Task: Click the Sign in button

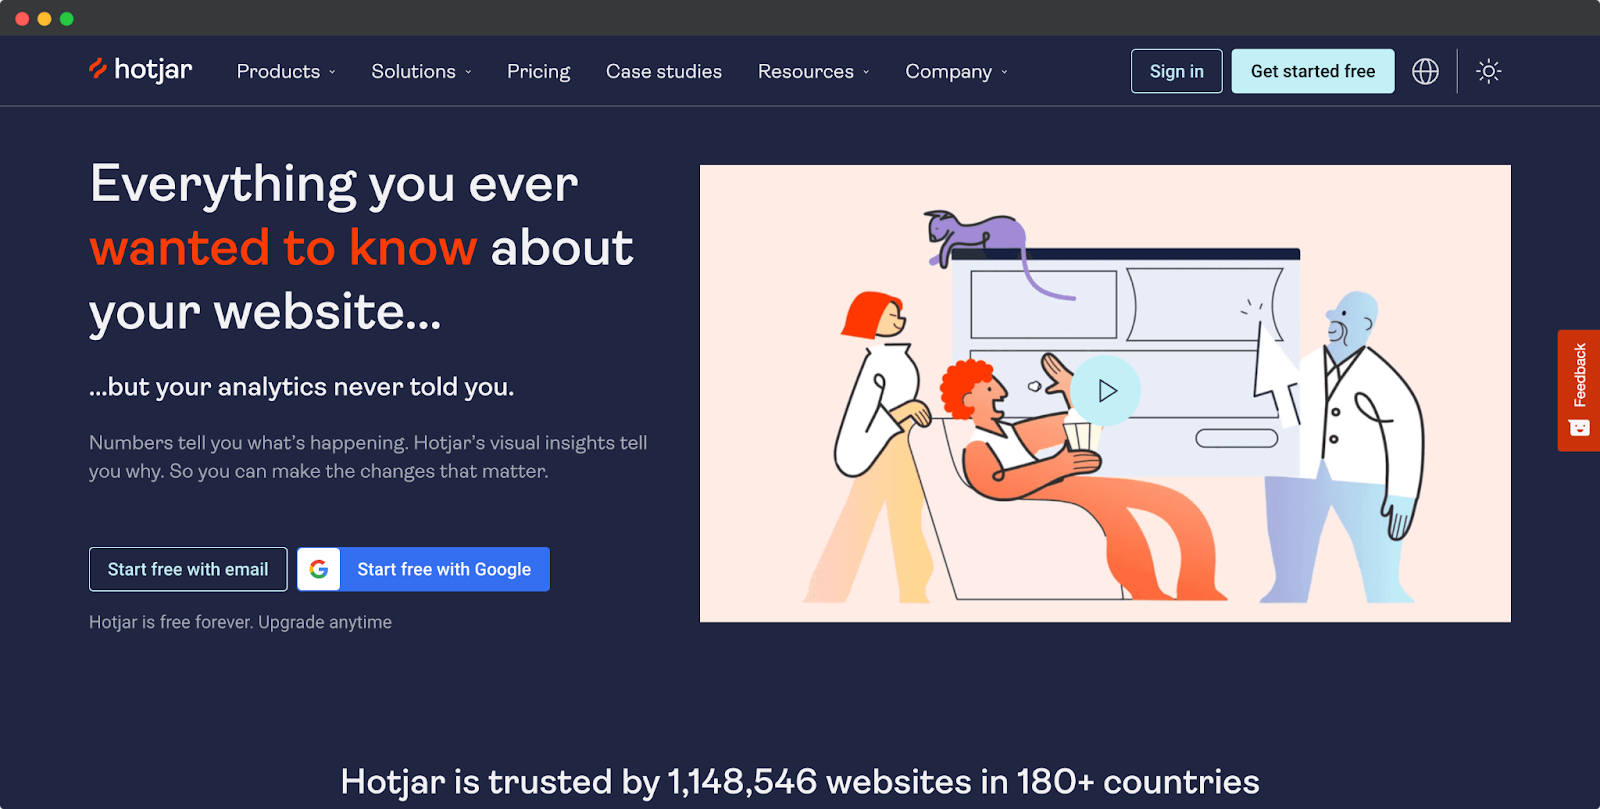Action: pyautogui.click(x=1176, y=71)
